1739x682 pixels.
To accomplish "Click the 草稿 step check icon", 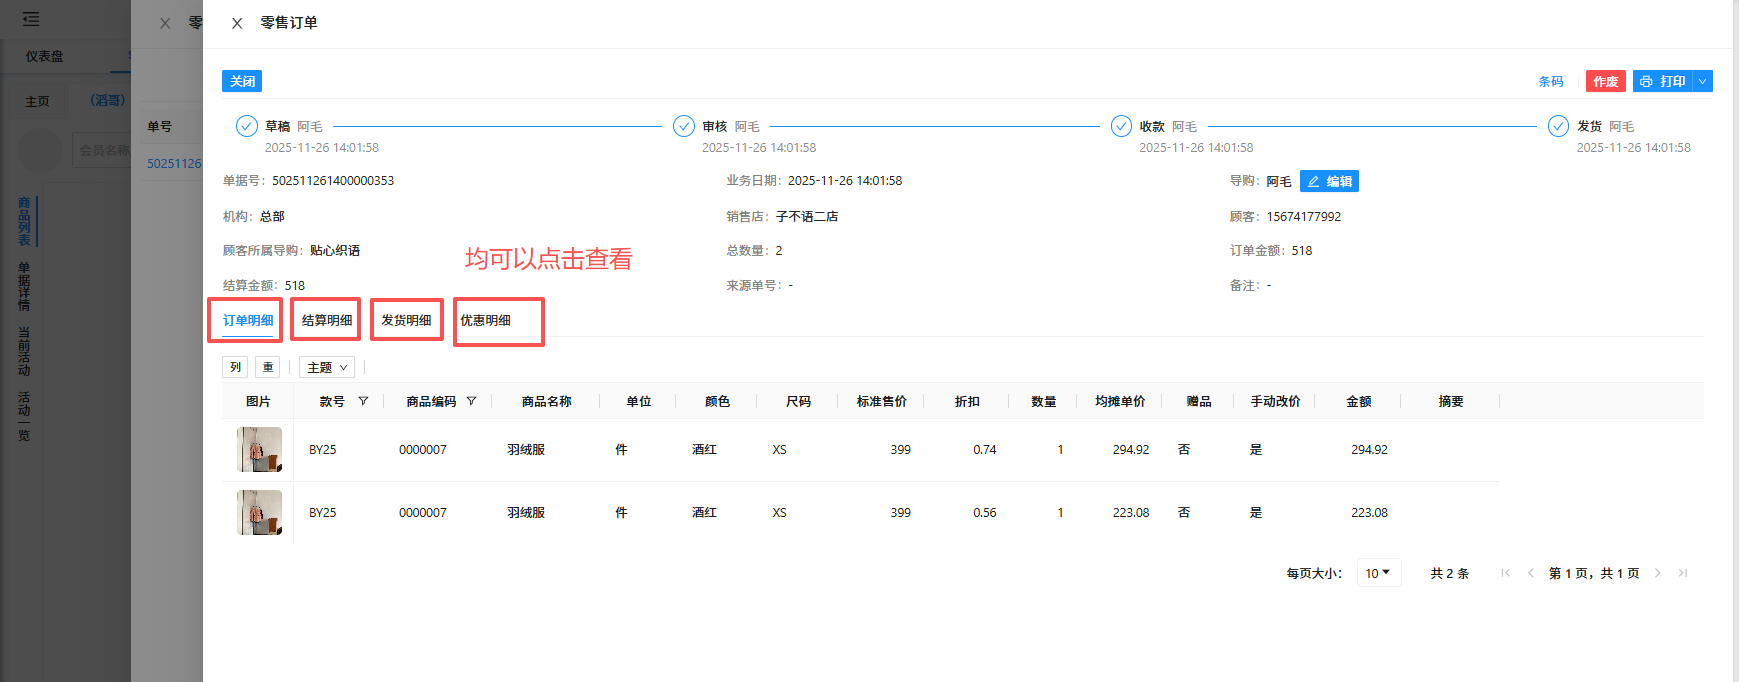I will (246, 126).
